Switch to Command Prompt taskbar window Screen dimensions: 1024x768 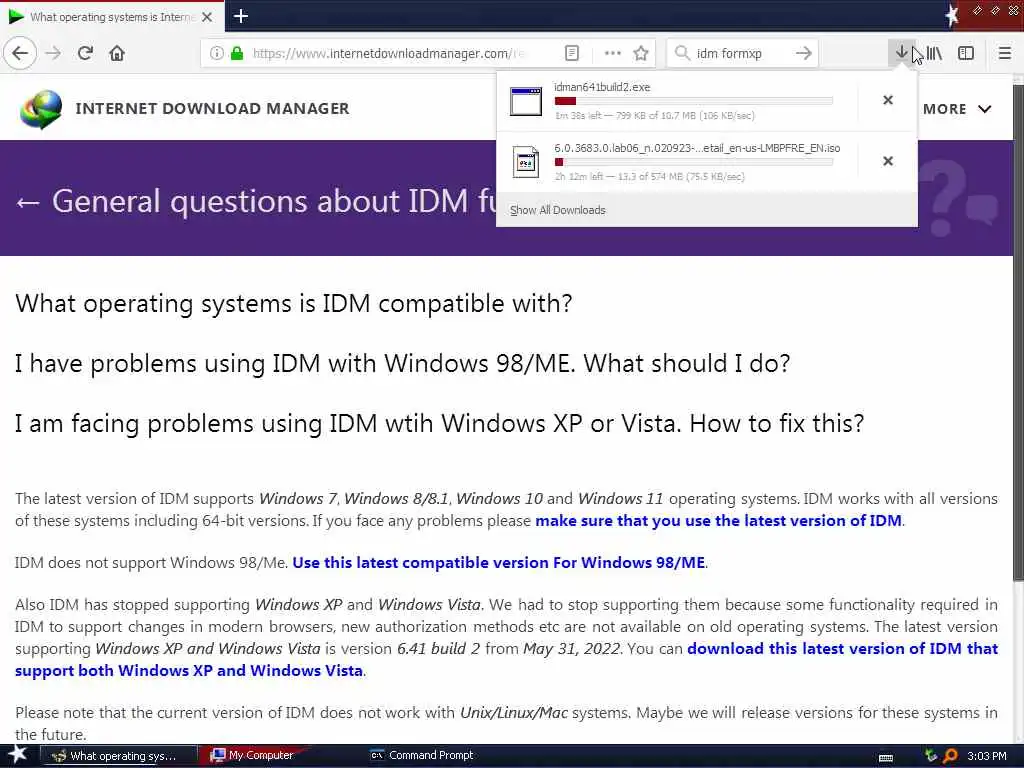click(x=423, y=755)
